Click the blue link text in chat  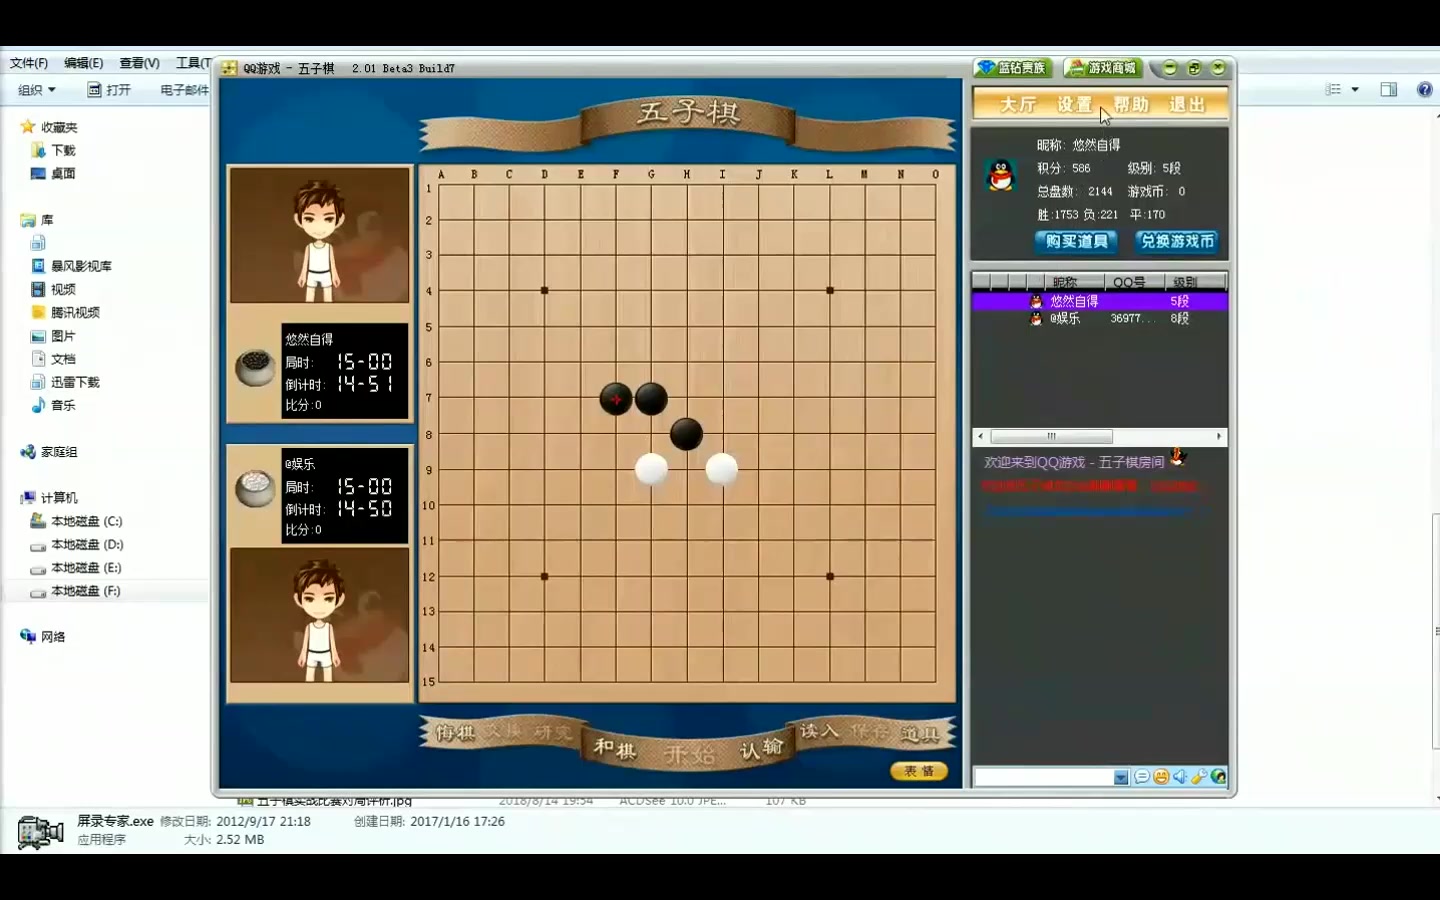click(1088, 511)
